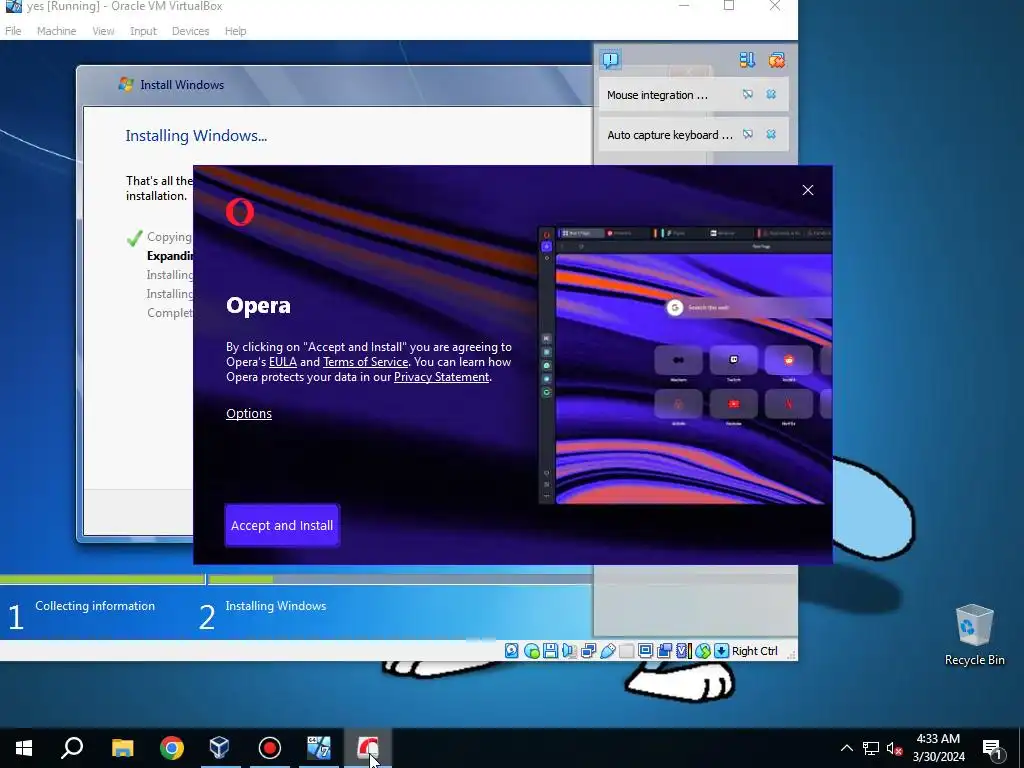The width and height of the screenshot is (1024, 768).
Task: Minimize the VirtualBox VM window
Action: 684,6
